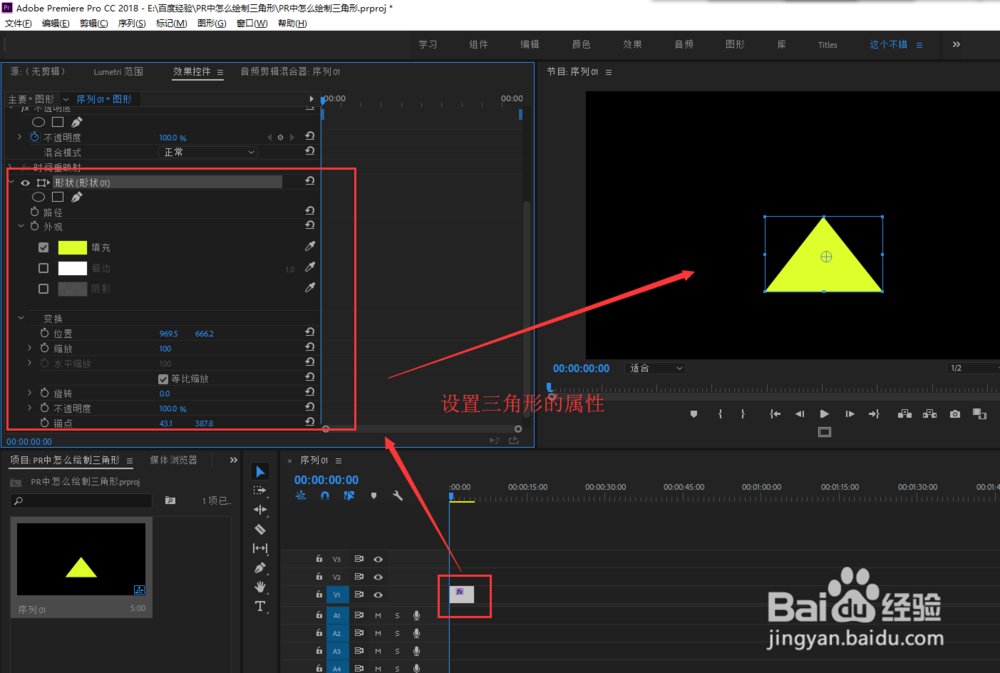Screen dimensions: 1000x673
Task: Open 混合模式 blend mode dropdown
Action: 208,152
